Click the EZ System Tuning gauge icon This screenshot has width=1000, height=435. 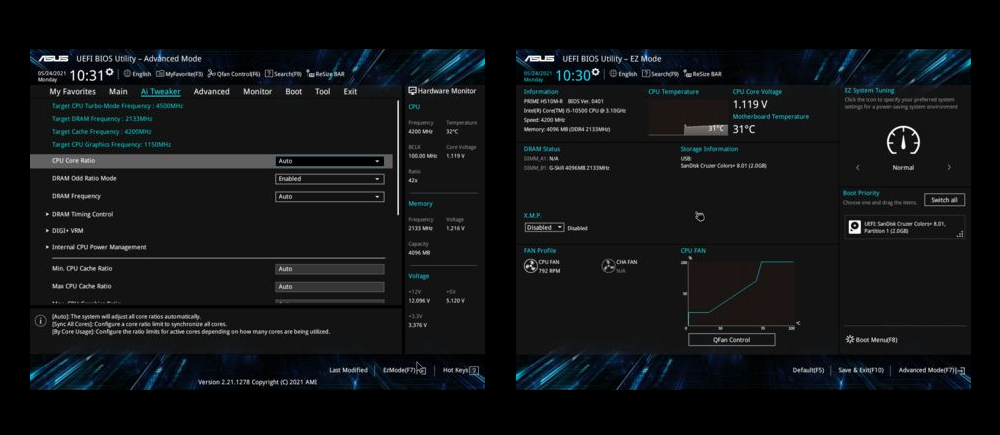[902, 140]
